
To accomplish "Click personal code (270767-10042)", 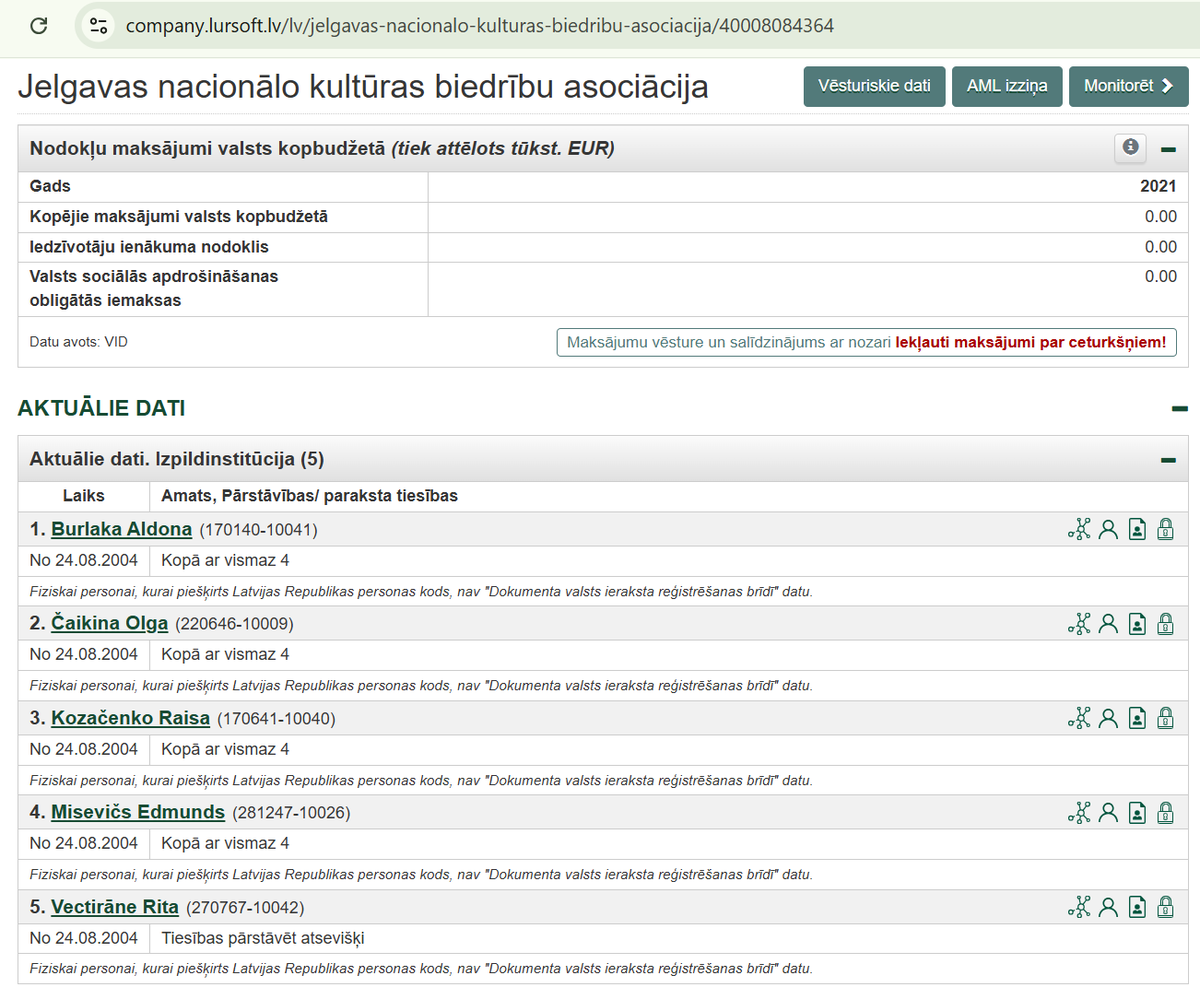I will click(245, 908).
